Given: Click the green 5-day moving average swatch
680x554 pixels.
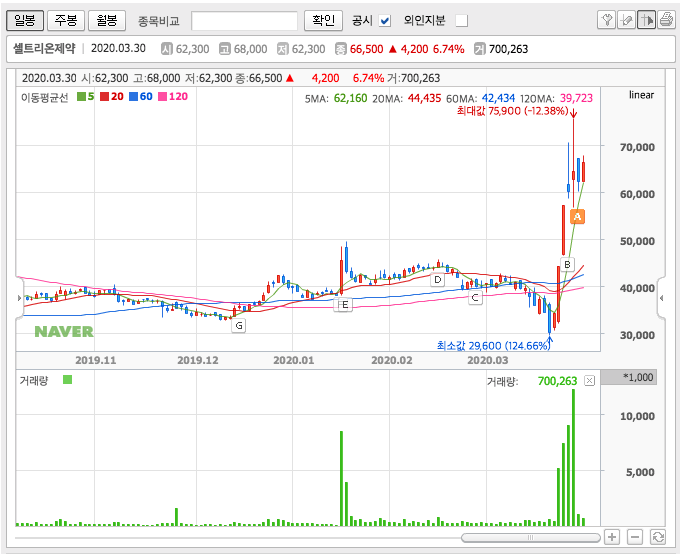Looking at the screenshot, I should point(81,96).
